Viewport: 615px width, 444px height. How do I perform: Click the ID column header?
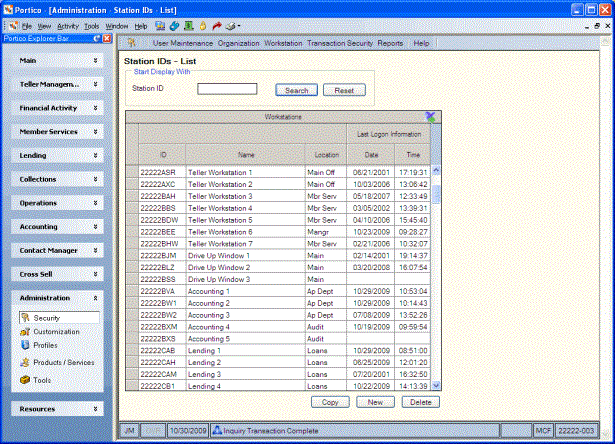pos(162,155)
